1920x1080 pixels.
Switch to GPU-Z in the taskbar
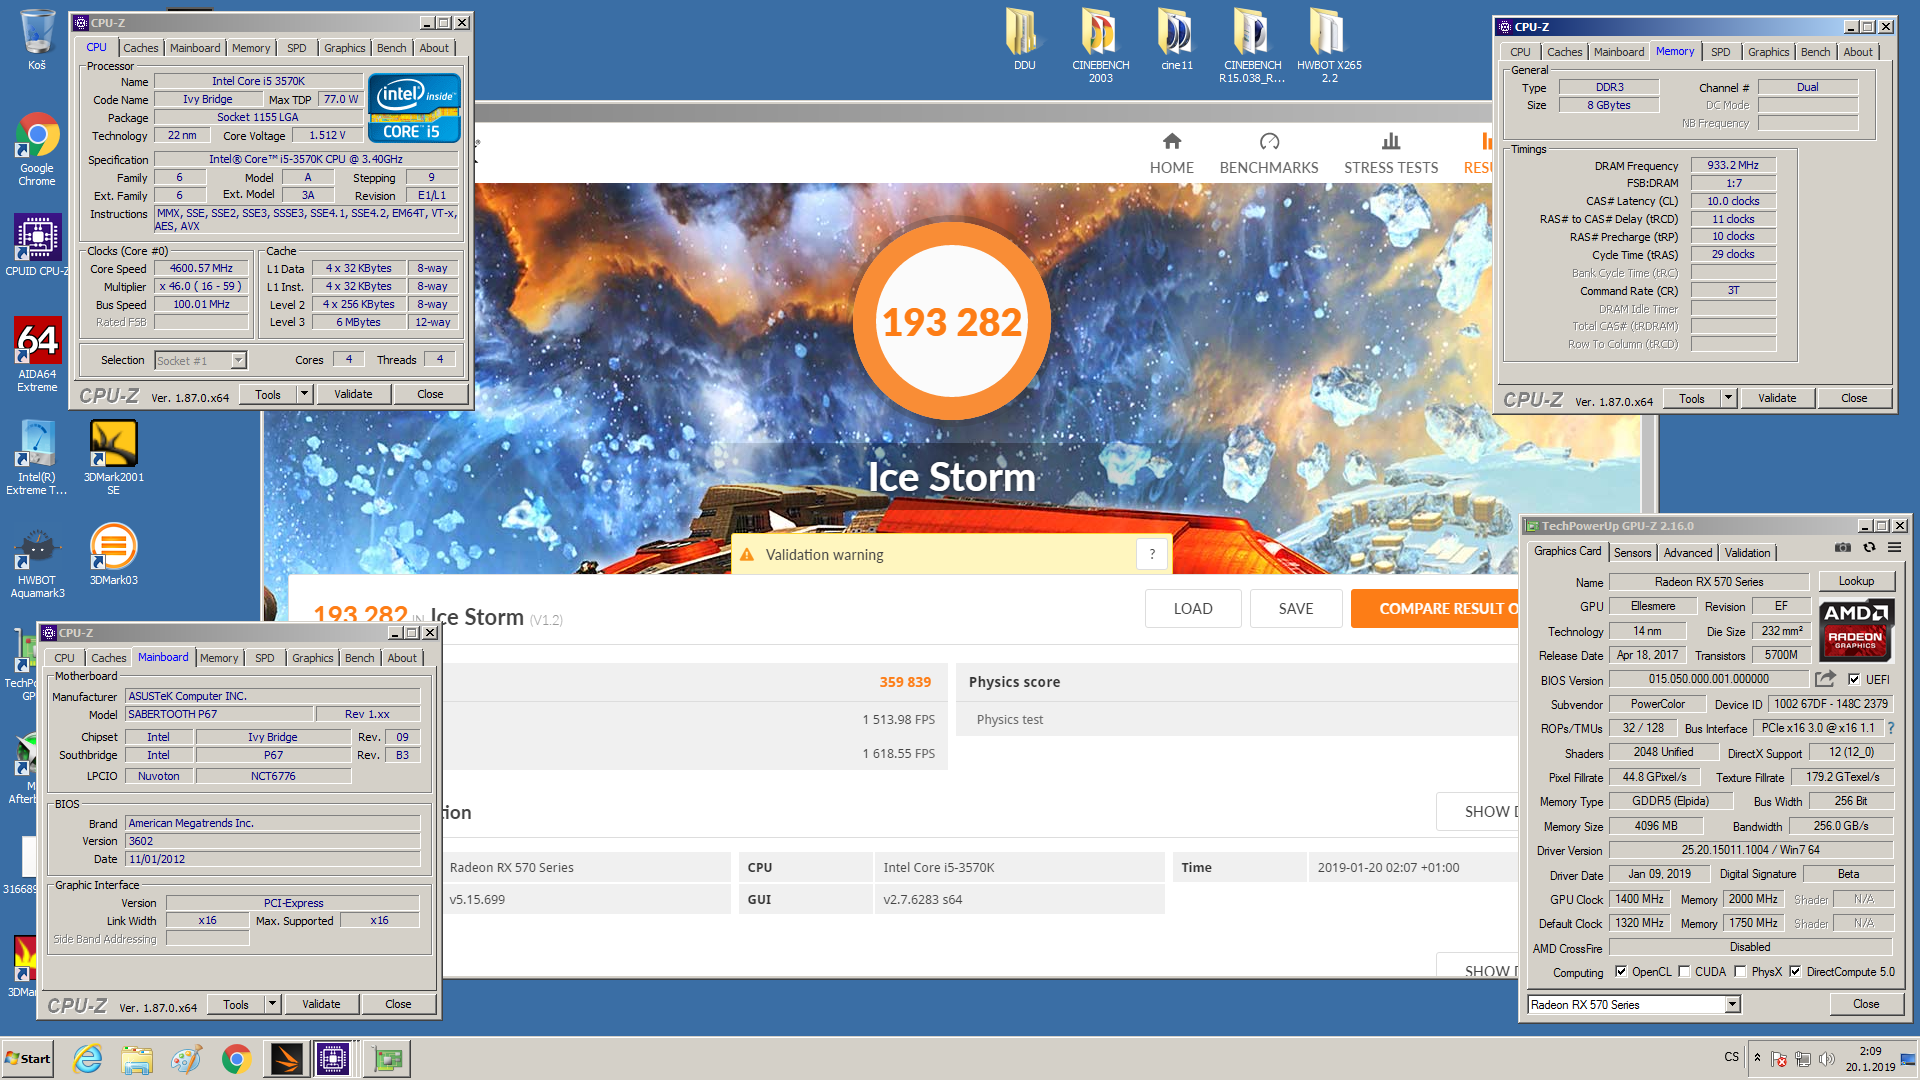(x=387, y=1059)
